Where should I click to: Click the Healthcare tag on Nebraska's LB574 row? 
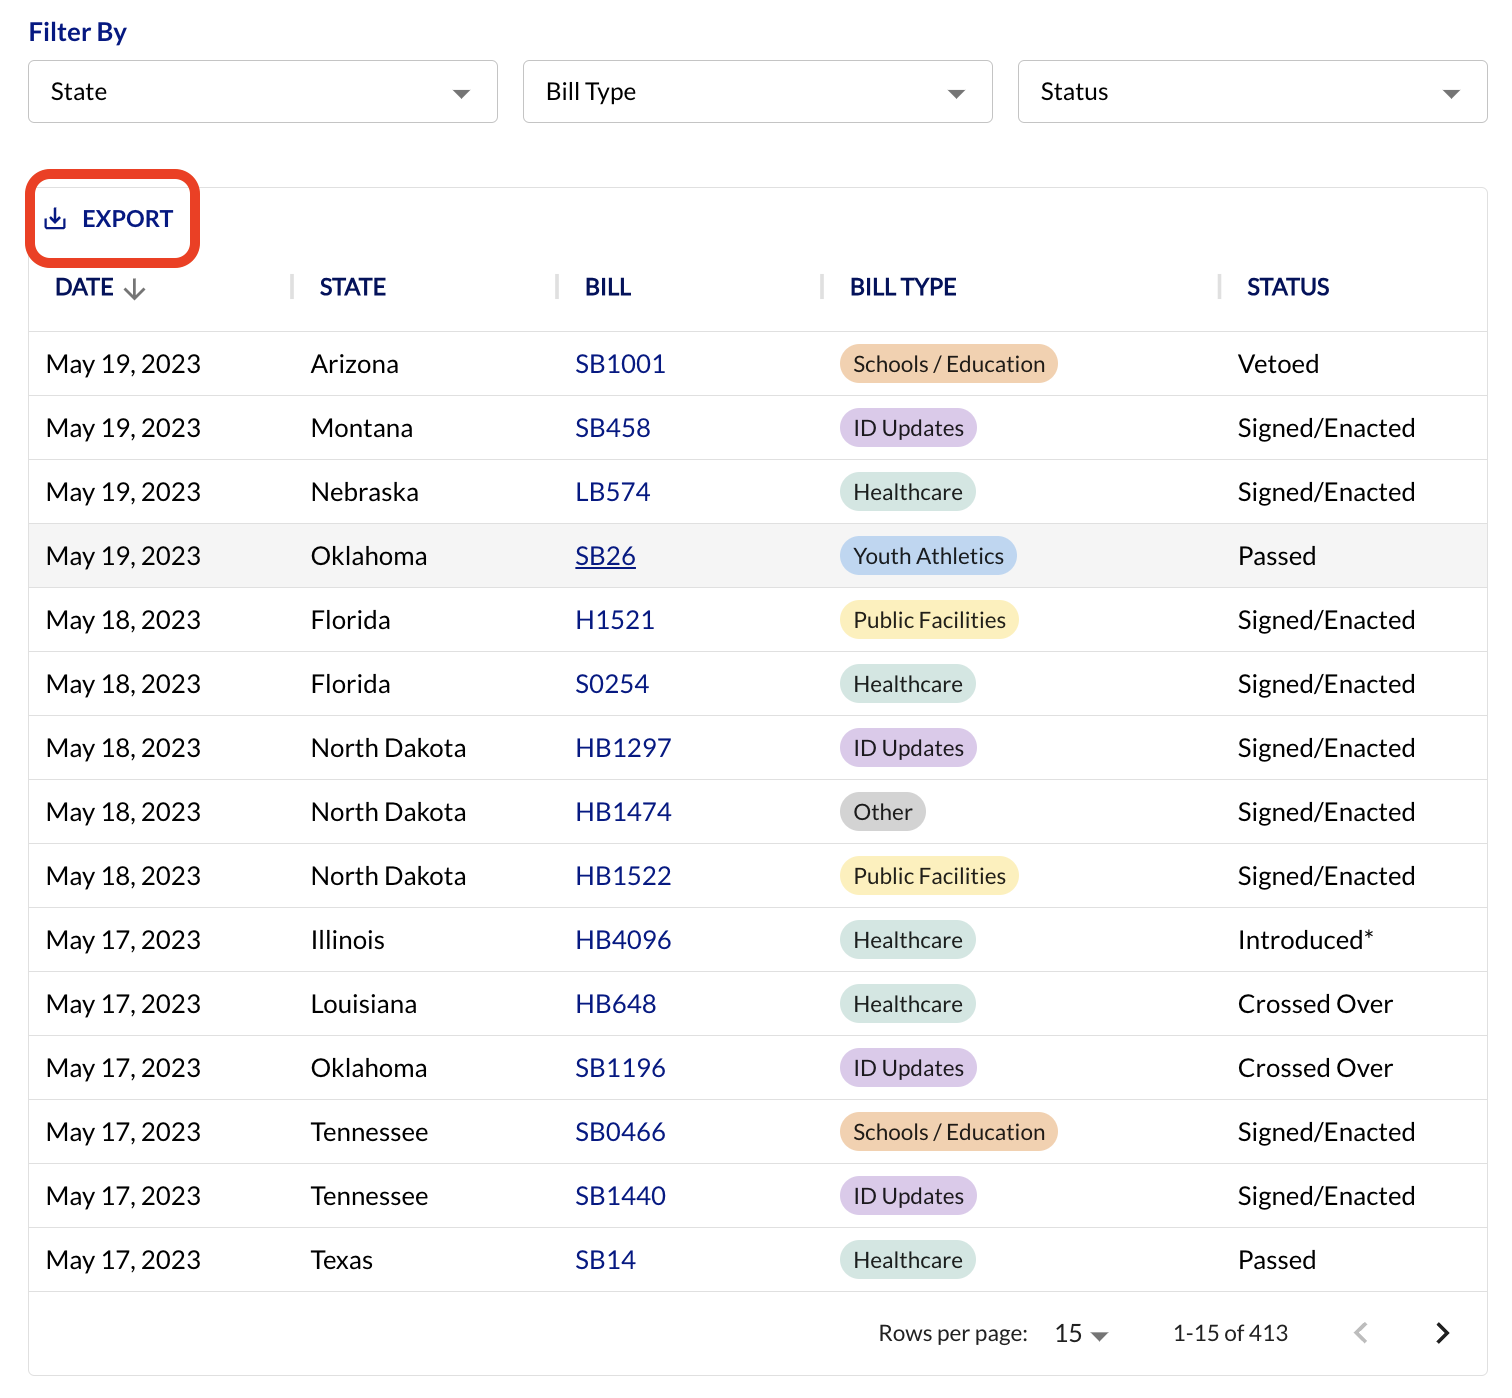(907, 491)
